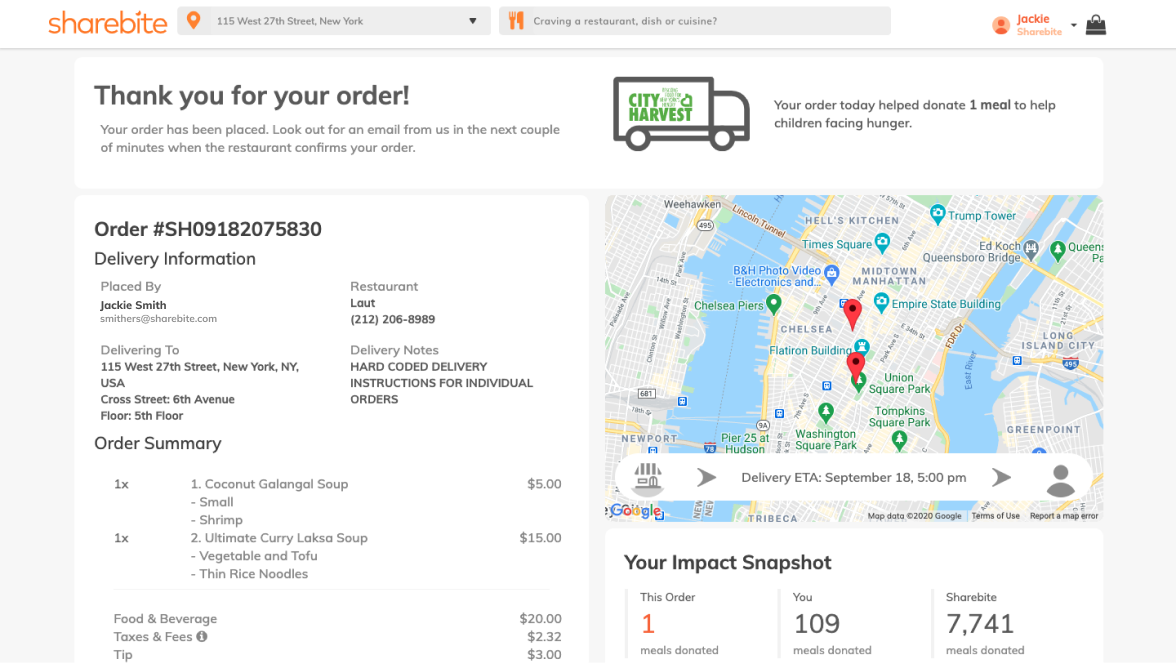Click the Google logo on map
Image resolution: width=1176 pixels, height=663 pixels.
coord(636,511)
